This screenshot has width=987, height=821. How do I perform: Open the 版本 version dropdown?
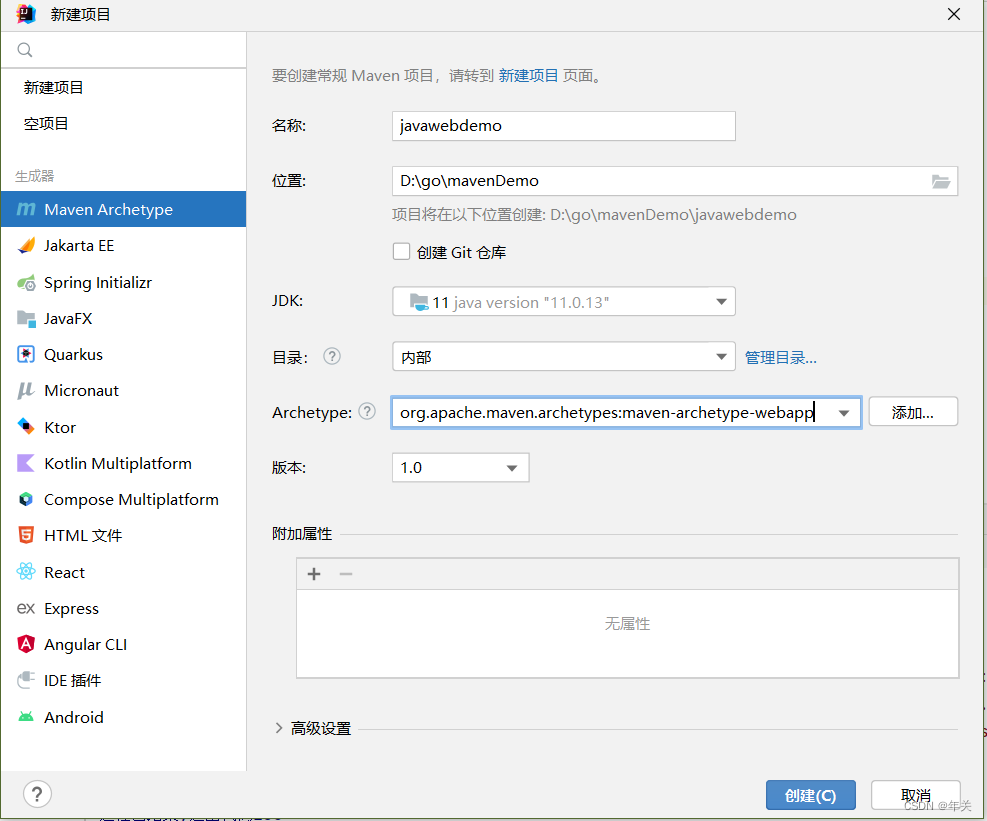pyautogui.click(x=512, y=468)
